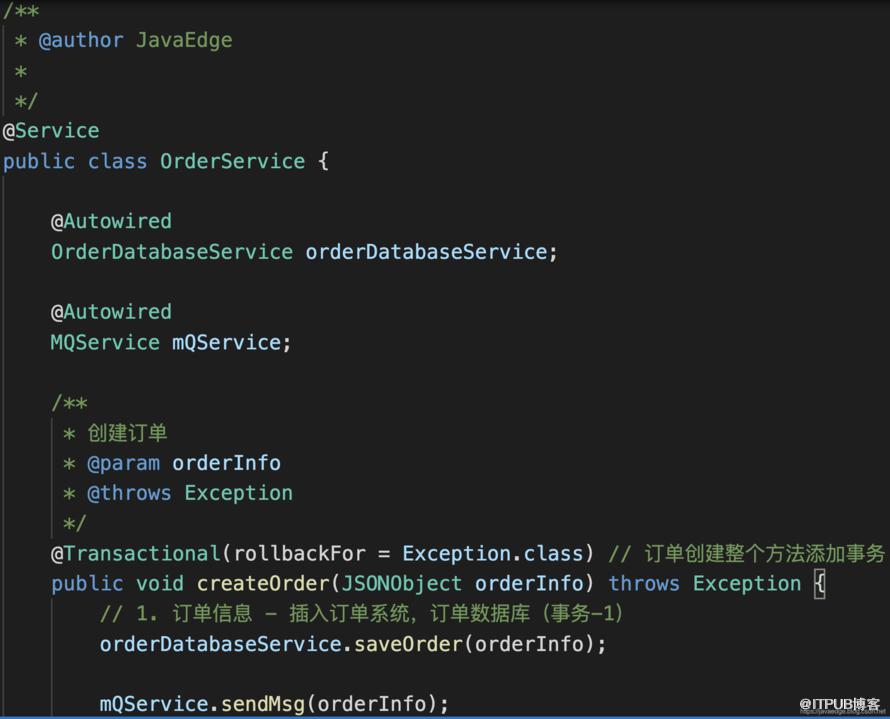Click the first @Autowired annotation
890x719 pixels.
(x=111, y=221)
